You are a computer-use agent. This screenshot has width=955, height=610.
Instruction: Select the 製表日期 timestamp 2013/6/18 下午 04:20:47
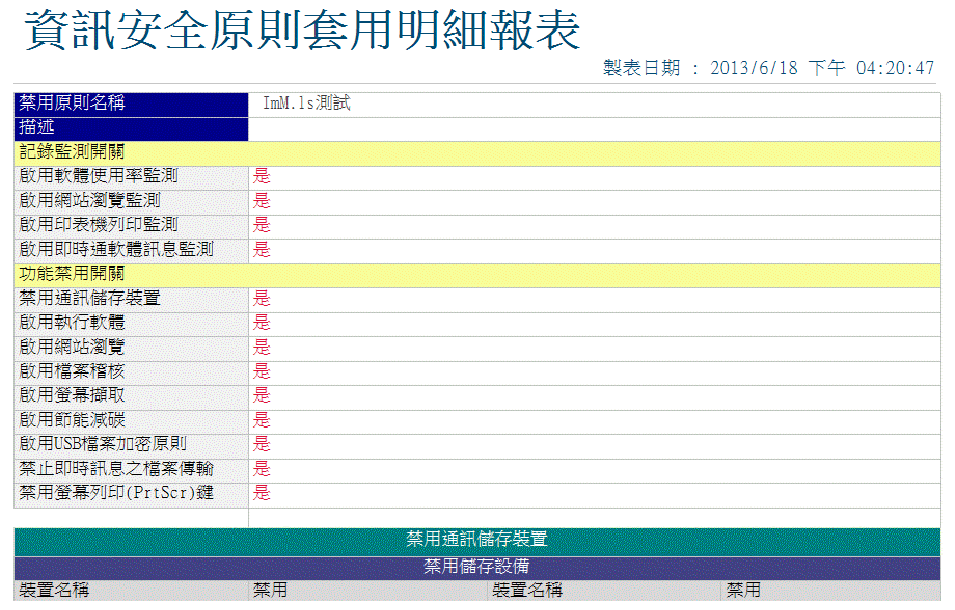[x=822, y=68]
